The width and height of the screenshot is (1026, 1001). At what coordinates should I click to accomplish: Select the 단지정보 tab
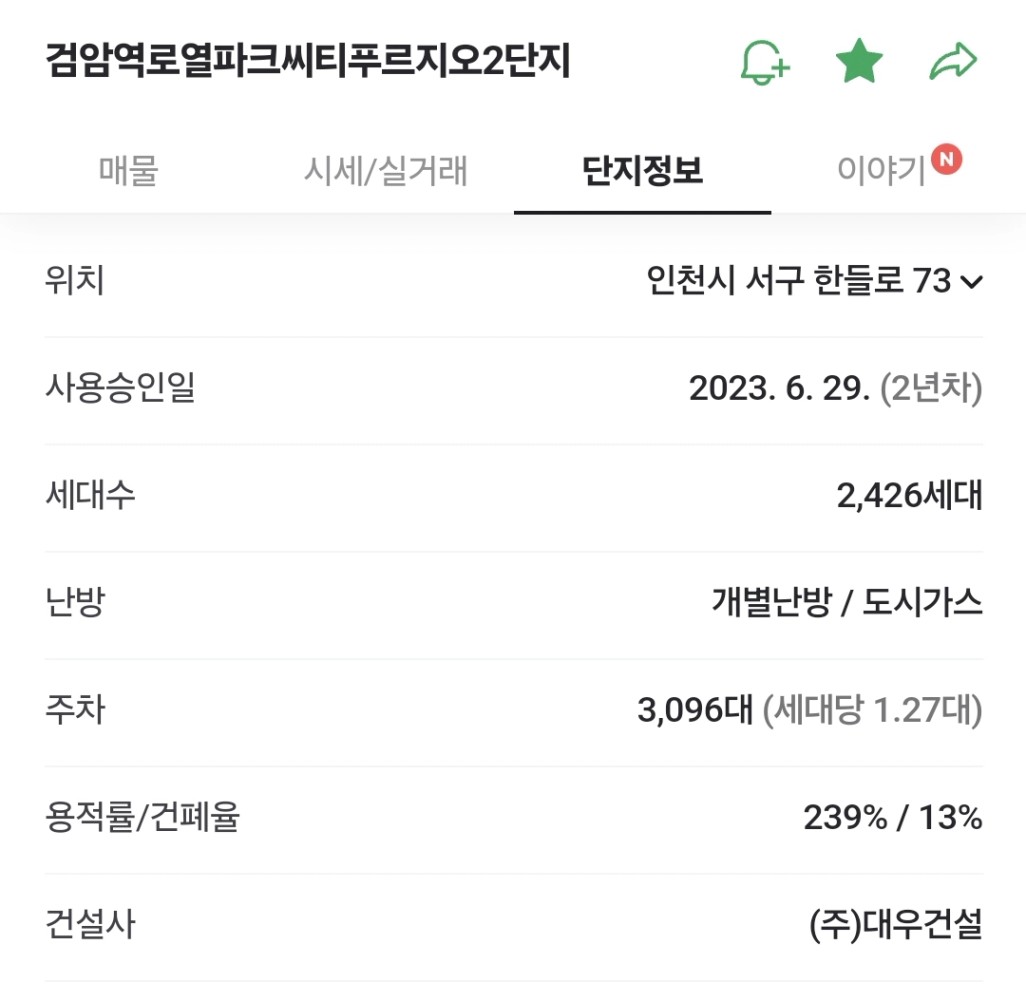pos(643,170)
